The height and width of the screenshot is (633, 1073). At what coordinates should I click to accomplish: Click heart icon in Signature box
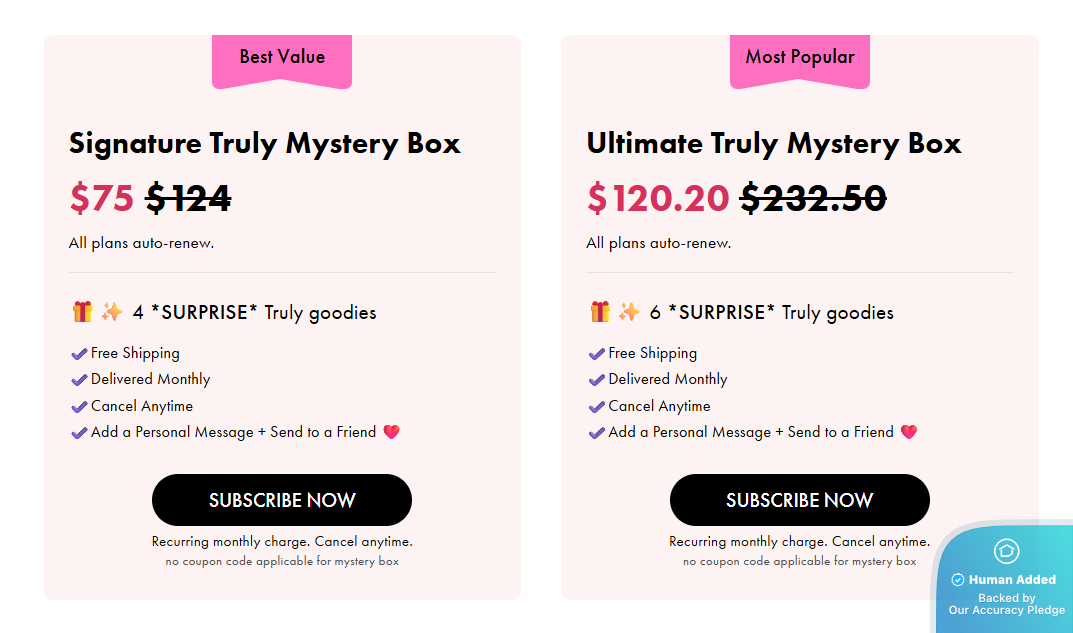tap(391, 432)
